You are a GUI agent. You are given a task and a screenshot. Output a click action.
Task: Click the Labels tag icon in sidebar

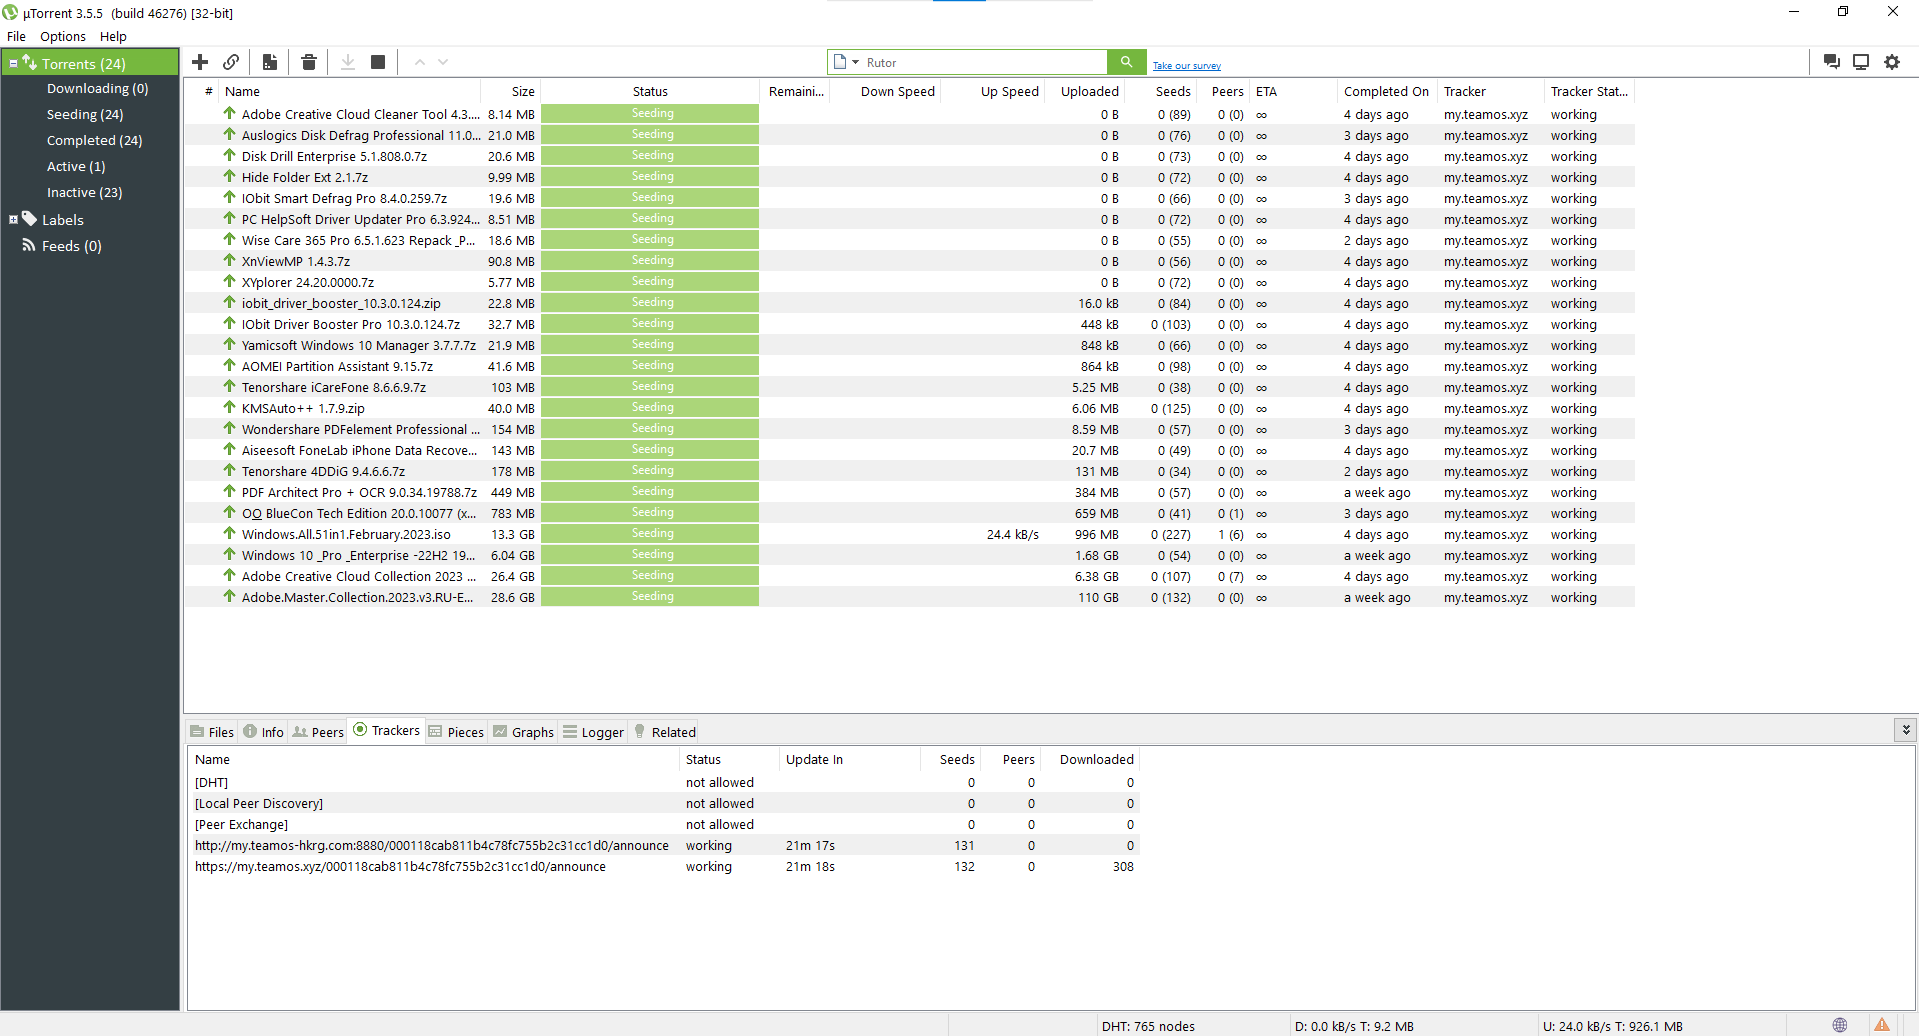click(x=29, y=219)
